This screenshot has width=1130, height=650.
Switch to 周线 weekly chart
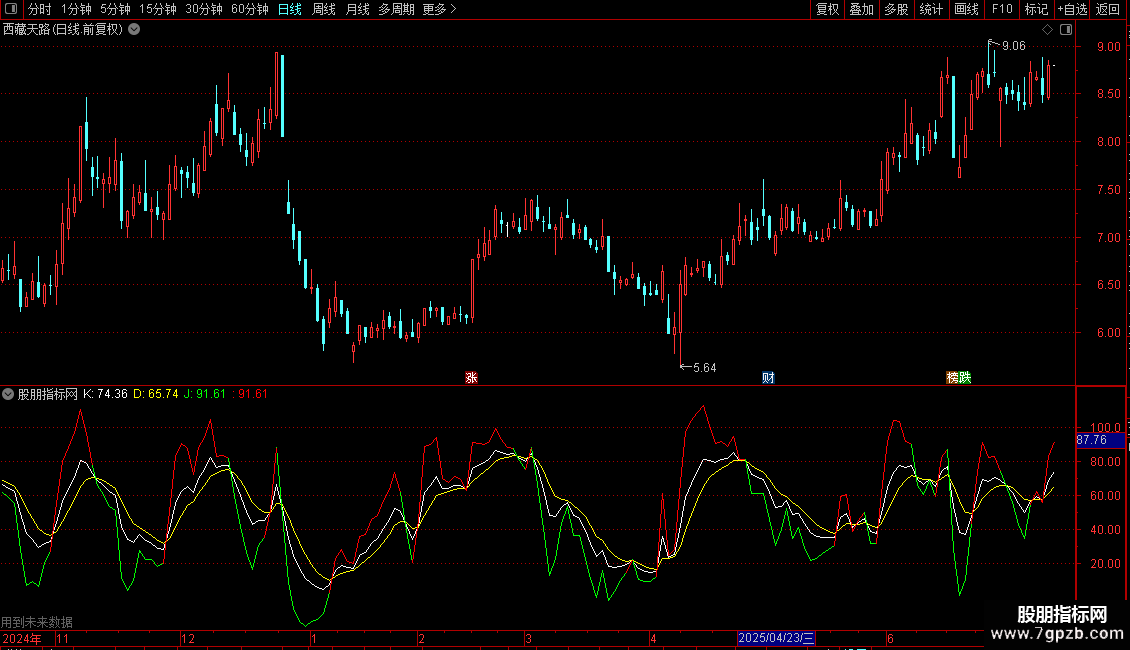click(x=324, y=9)
